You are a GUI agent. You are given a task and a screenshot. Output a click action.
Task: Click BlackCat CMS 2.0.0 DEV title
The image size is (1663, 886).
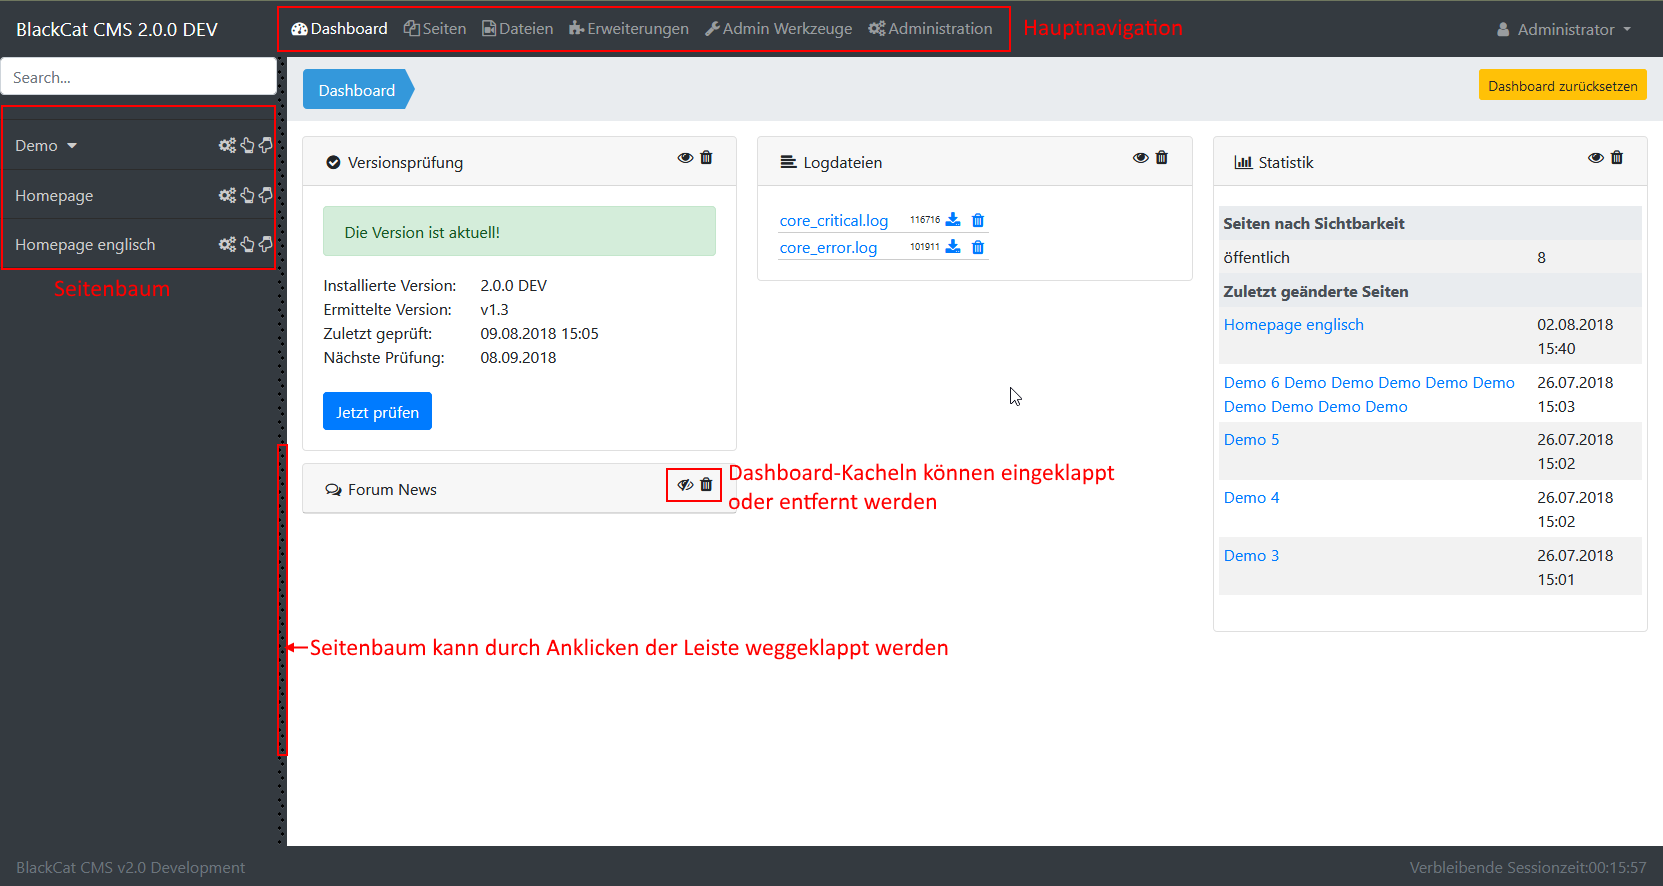pyautogui.click(x=117, y=30)
